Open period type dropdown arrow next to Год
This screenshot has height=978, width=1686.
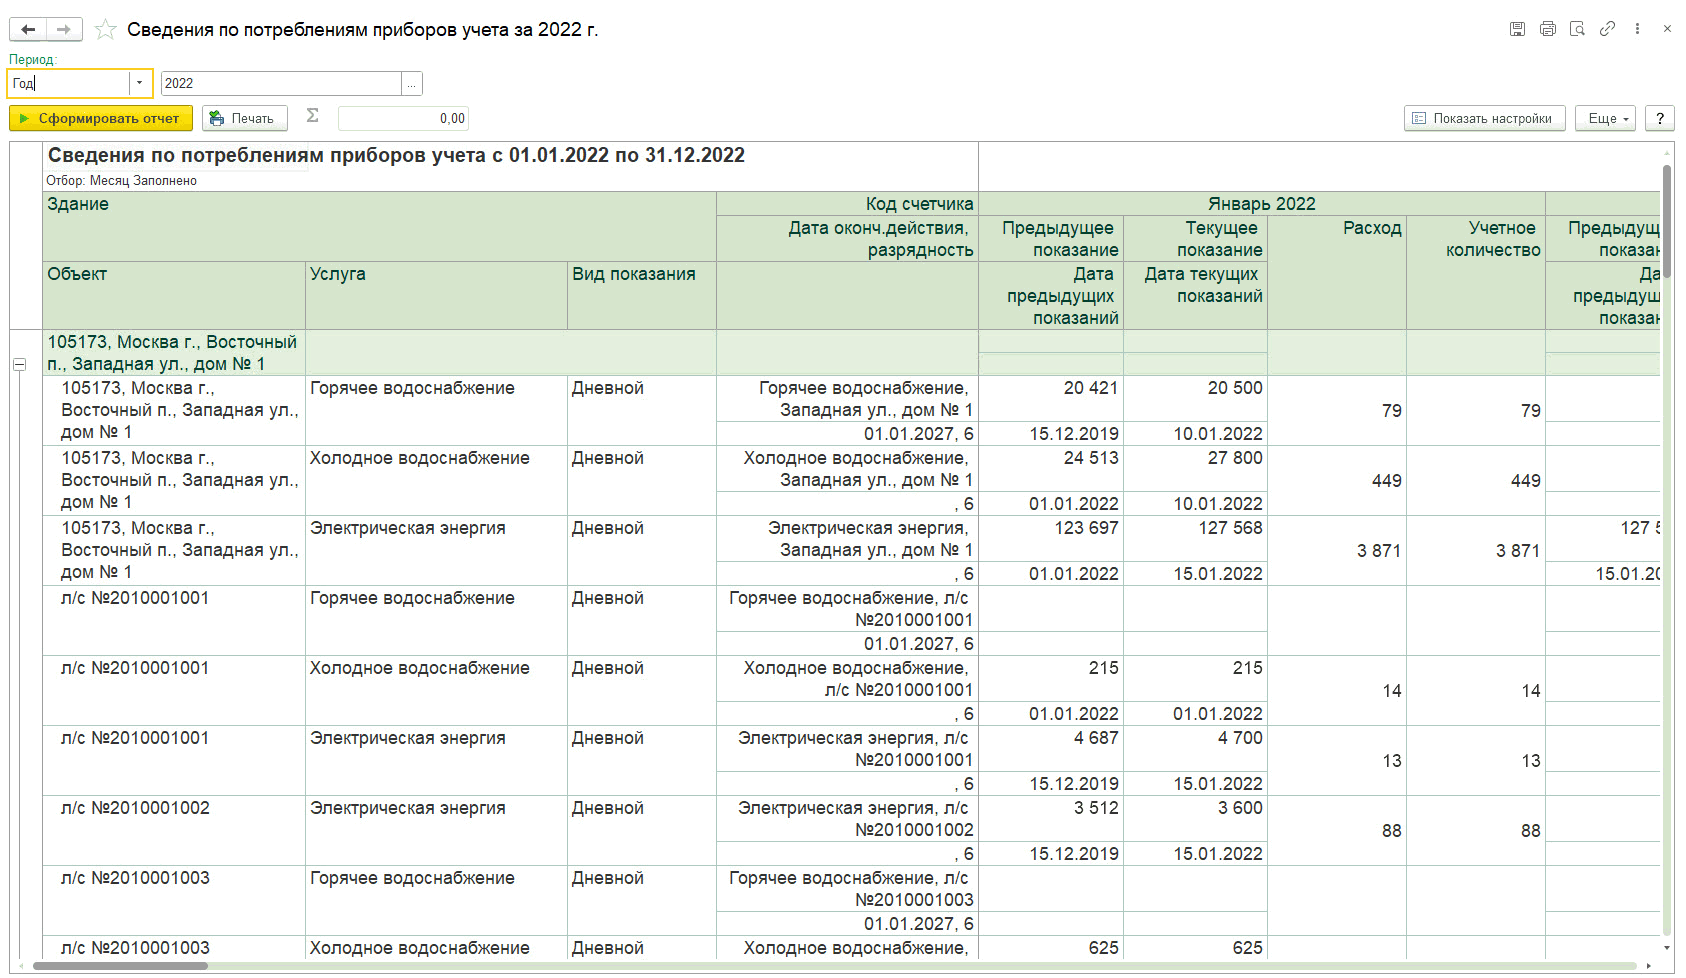click(139, 83)
